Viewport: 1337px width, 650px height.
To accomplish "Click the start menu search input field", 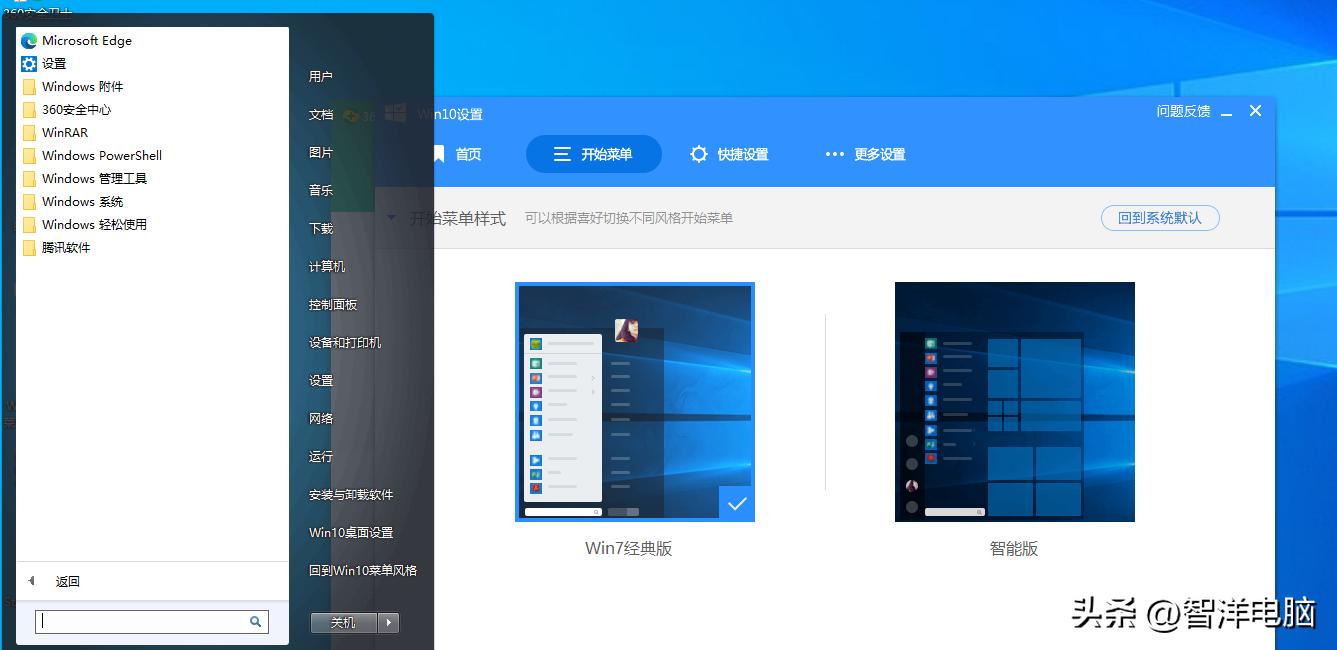I will coord(140,621).
